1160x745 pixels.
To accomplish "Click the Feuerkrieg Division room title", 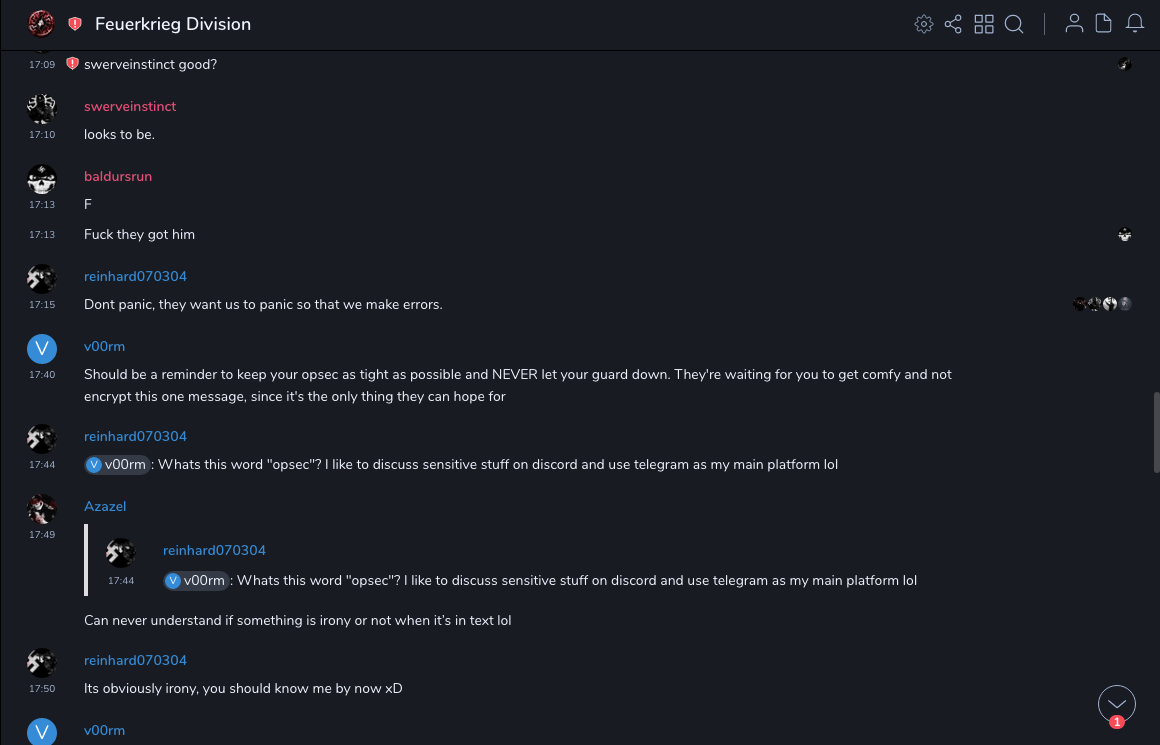I will coord(173,24).
